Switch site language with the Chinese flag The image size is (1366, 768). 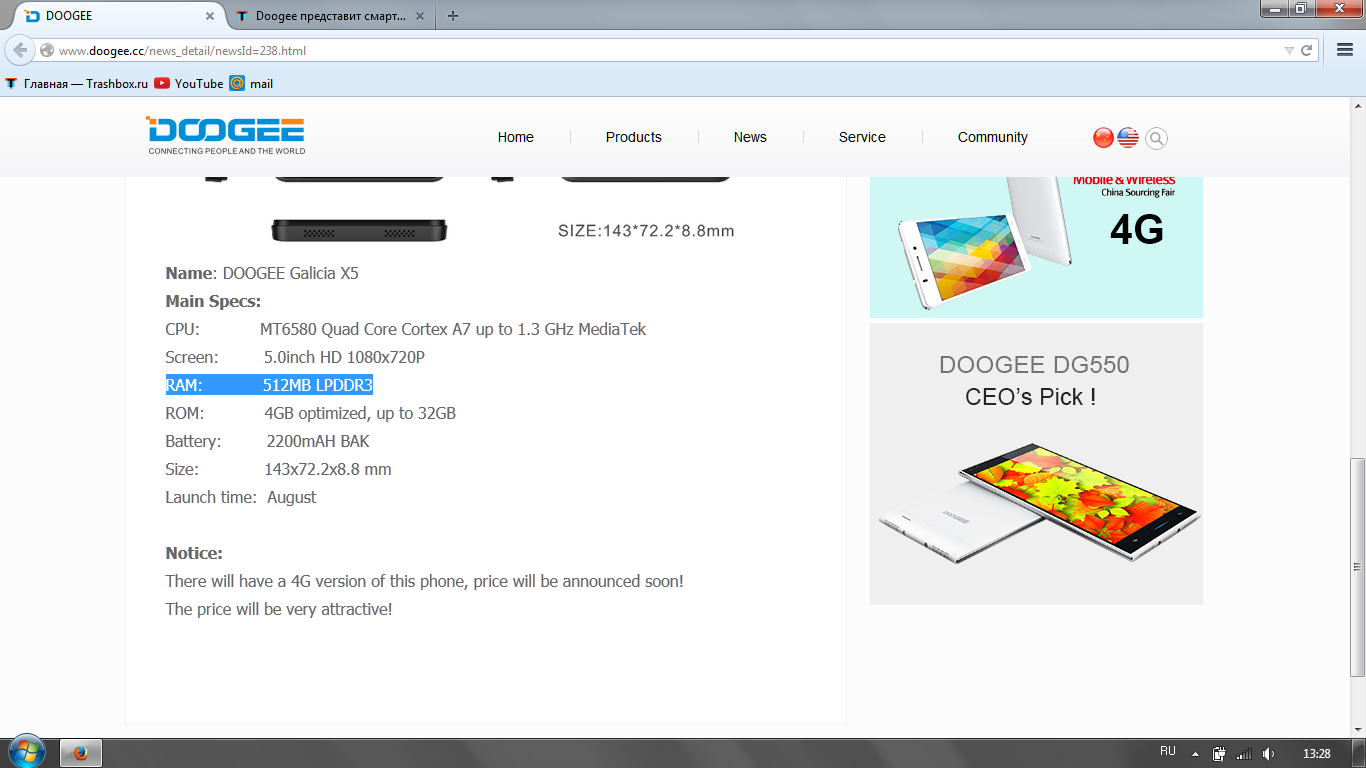[x=1103, y=138]
